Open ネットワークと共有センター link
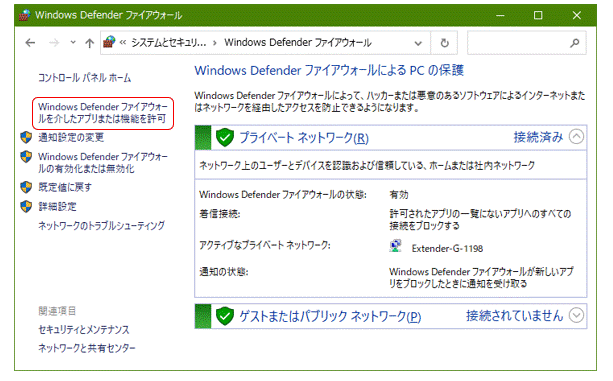Viewport: 613px width, 381px height. [x=87, y=348]
